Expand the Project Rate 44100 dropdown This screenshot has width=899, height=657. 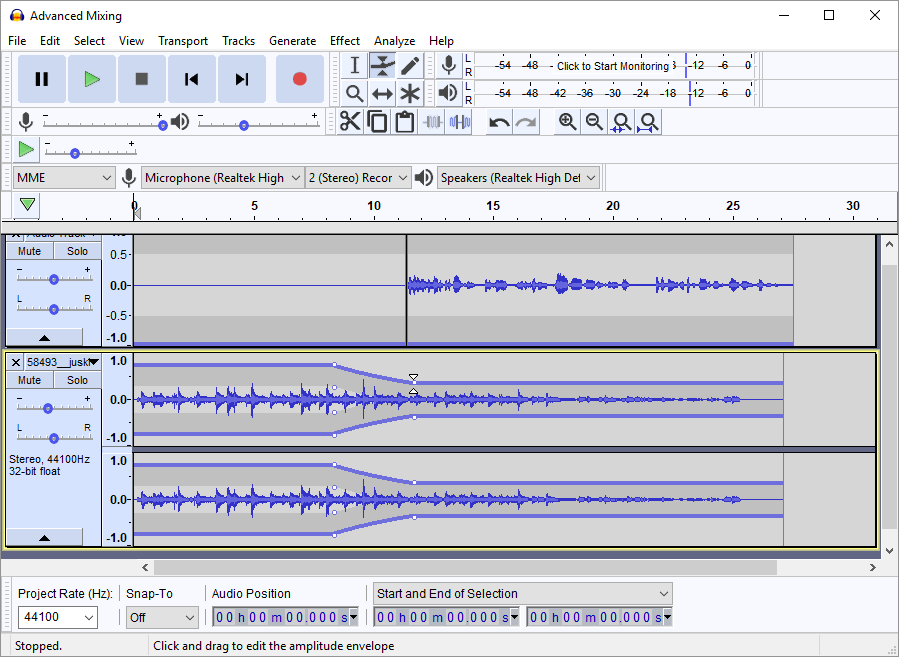coord(58,618)
